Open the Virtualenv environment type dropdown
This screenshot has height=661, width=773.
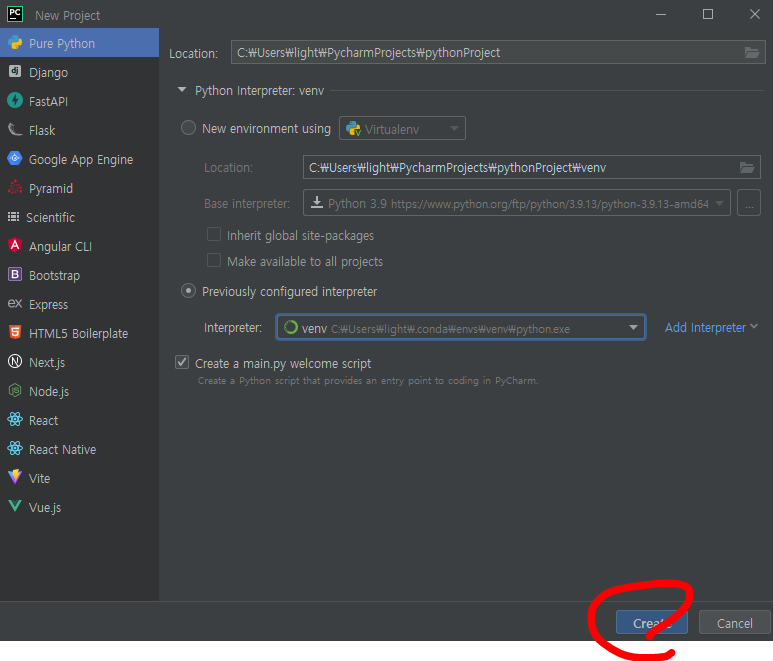[402, 129]
